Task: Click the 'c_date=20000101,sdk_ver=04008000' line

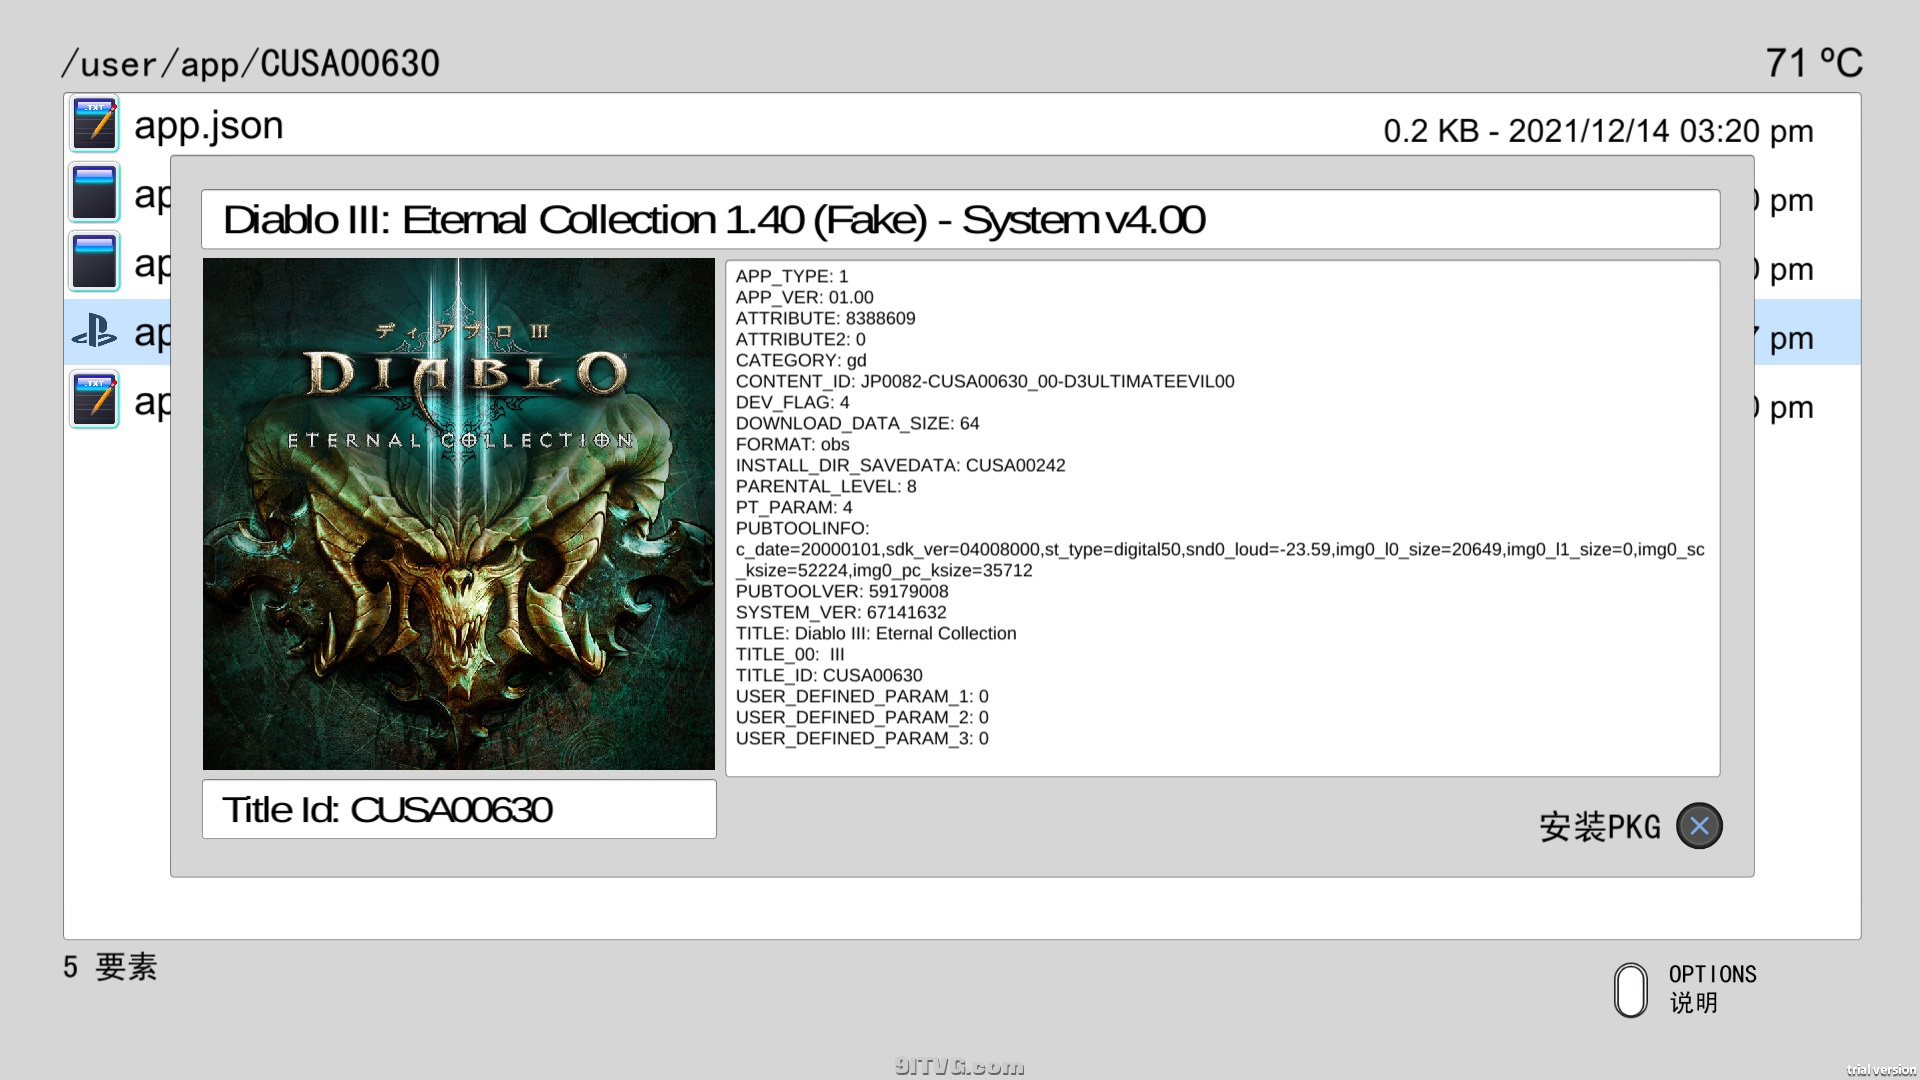Action: tap(1220, 549)
